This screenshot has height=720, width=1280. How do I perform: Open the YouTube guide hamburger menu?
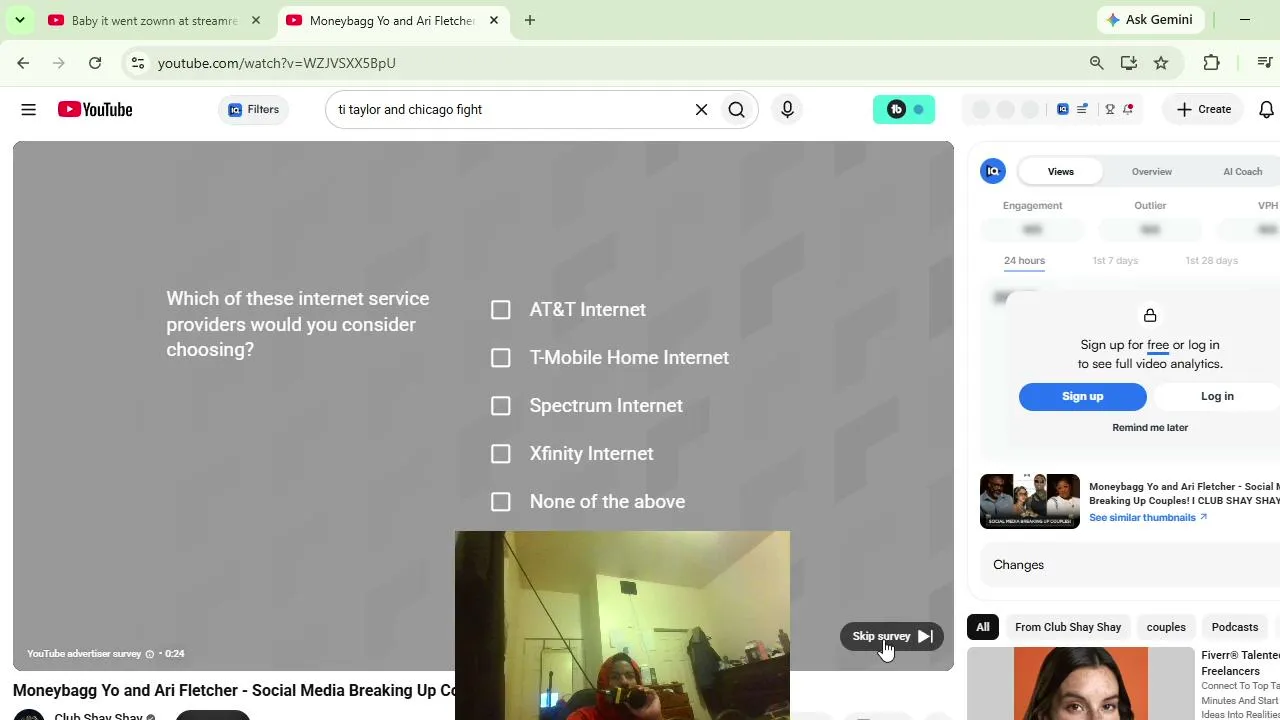coord(28,110)
